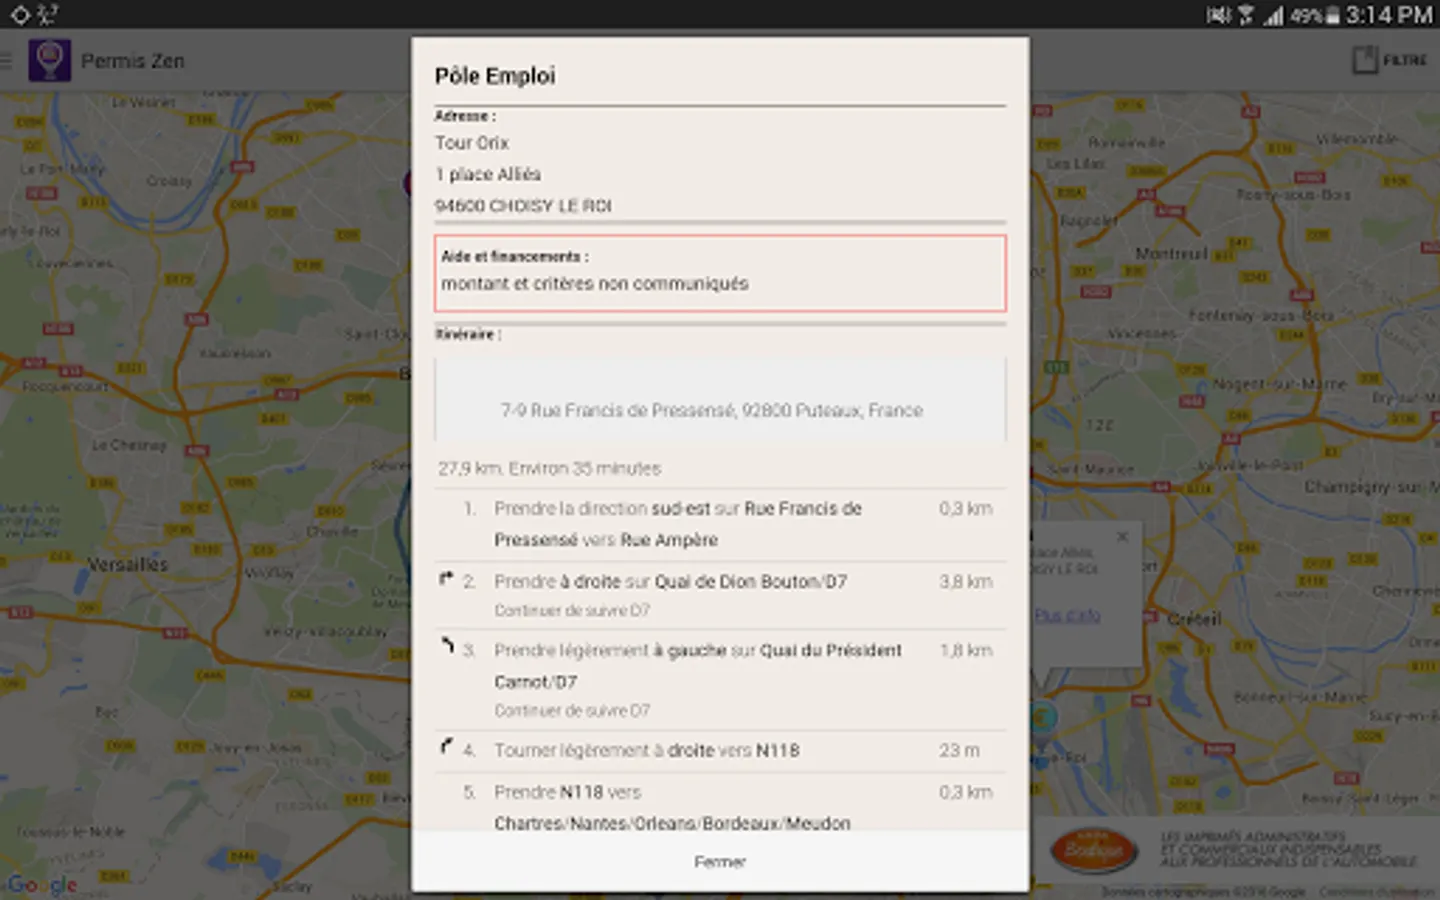Screen dimensions: 1440x900
Task: Open the advertisement banner at bottom right
Action: [x=1235, y=851]
